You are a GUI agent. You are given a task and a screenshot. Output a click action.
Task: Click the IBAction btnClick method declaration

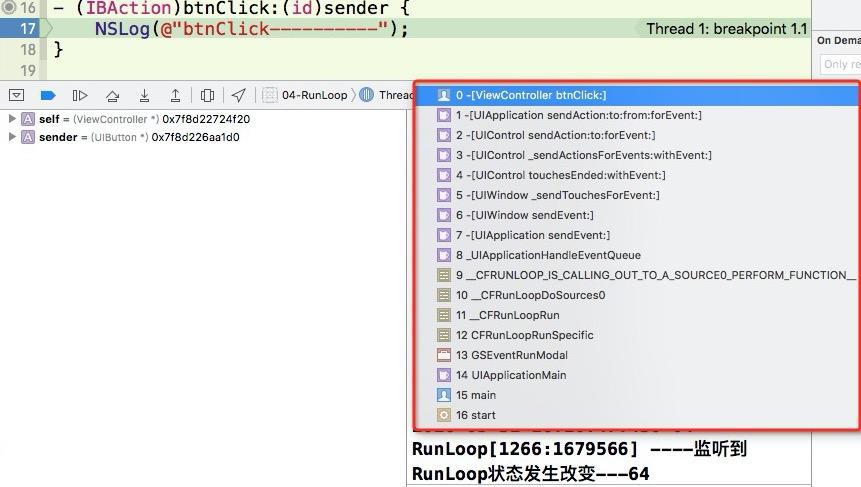(232, 8)
